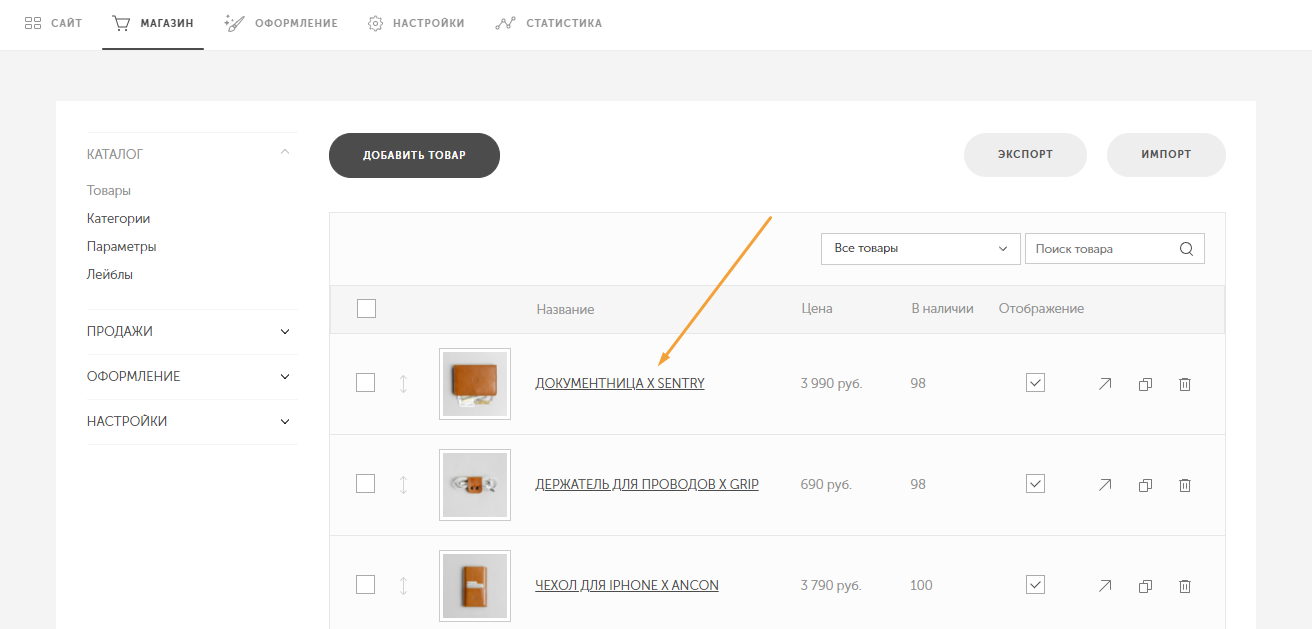Delete the Держатель для проводов X Grip product

(x=1185, y=485)
